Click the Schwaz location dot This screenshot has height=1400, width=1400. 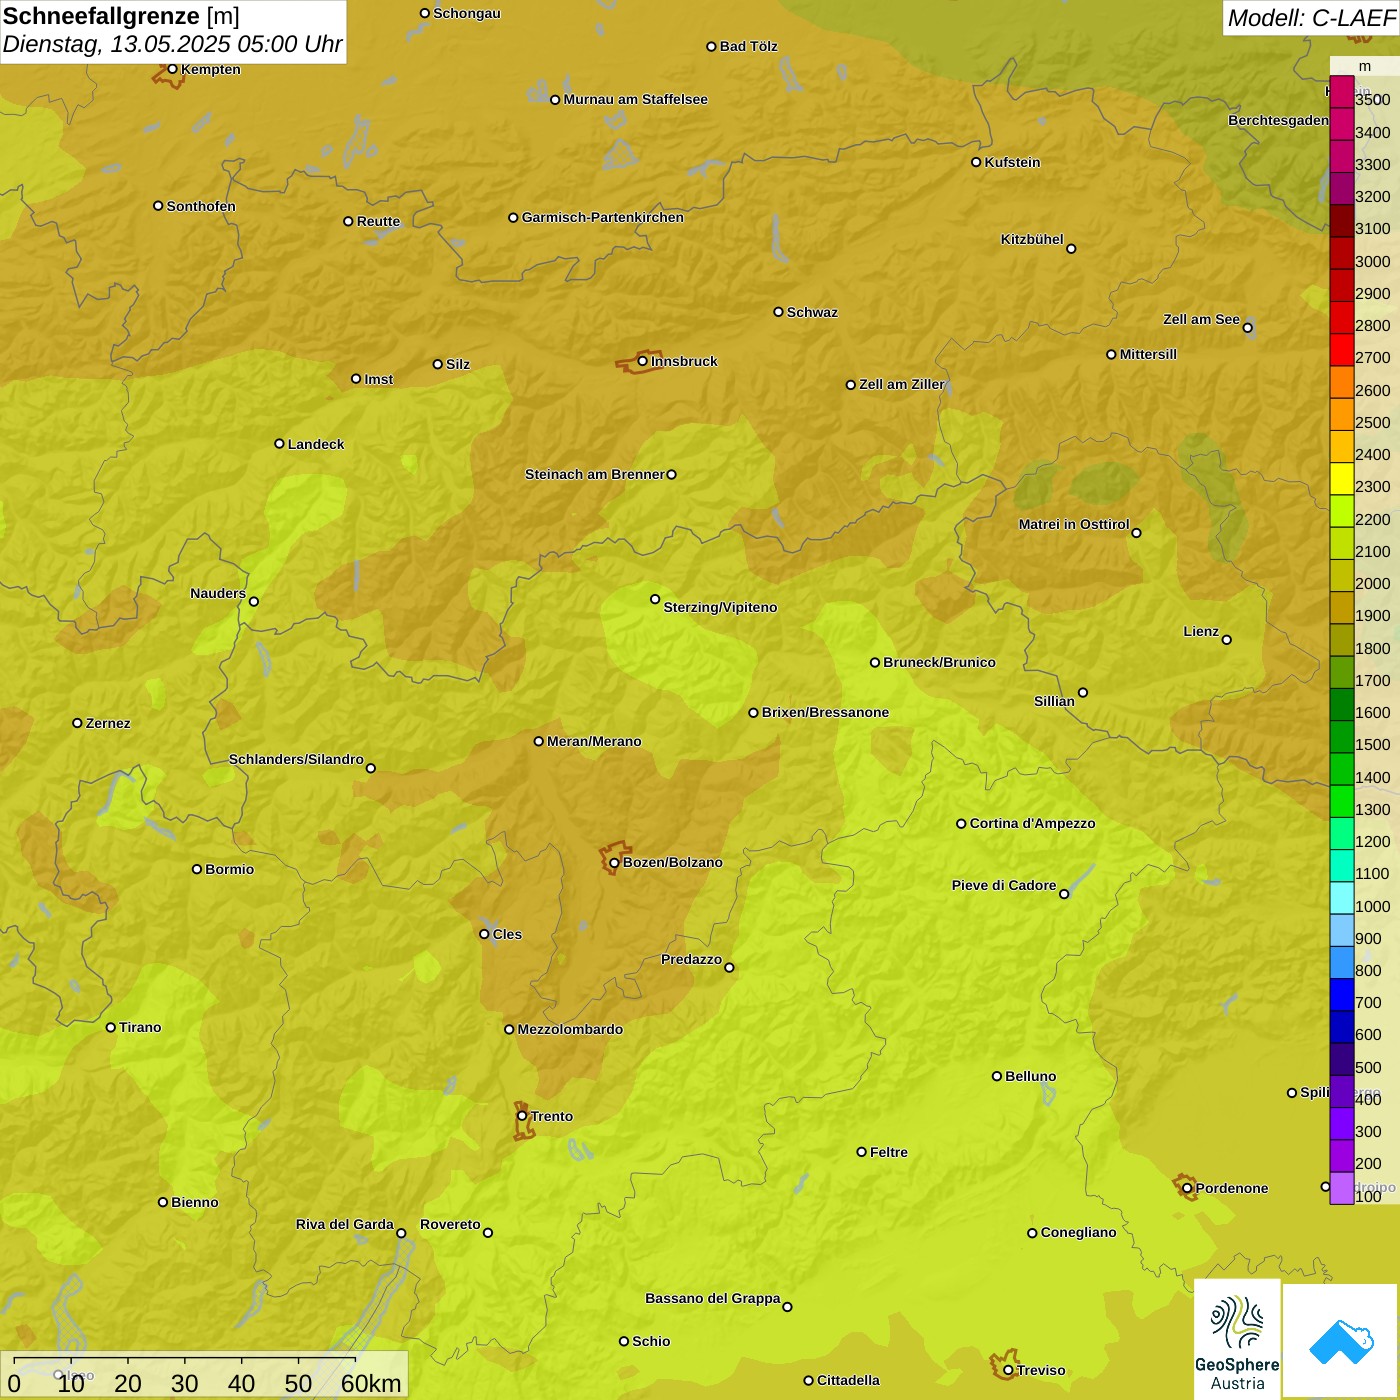(x=778, y=312)
